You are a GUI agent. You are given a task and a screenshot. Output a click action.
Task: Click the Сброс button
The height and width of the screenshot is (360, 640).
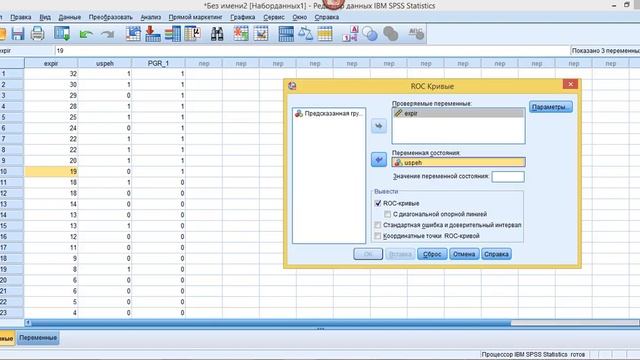[432, 254]
